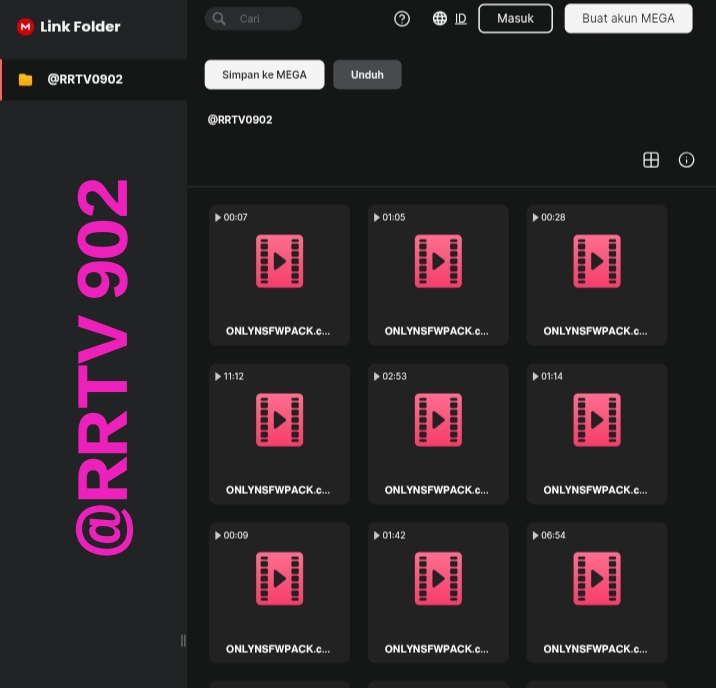This screenshot has width=716, height=688.
Task: Select file name under 11:12 video
Action: (x=278, y=490)
